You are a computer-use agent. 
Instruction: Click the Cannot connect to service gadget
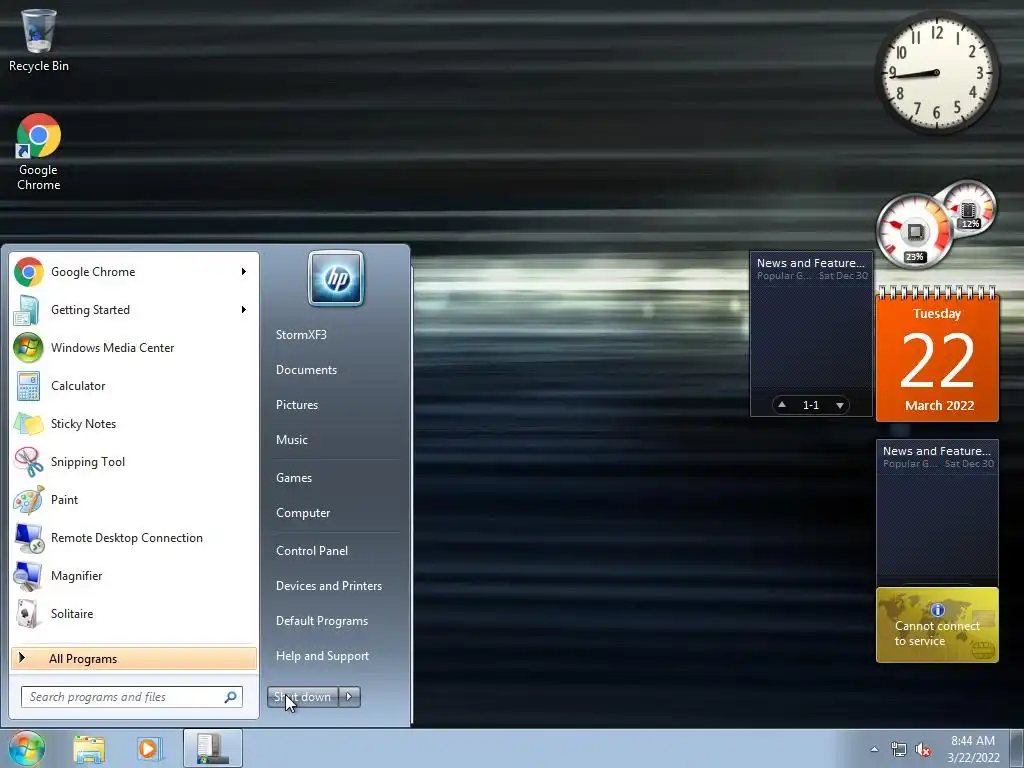click(x=937, y=625)
